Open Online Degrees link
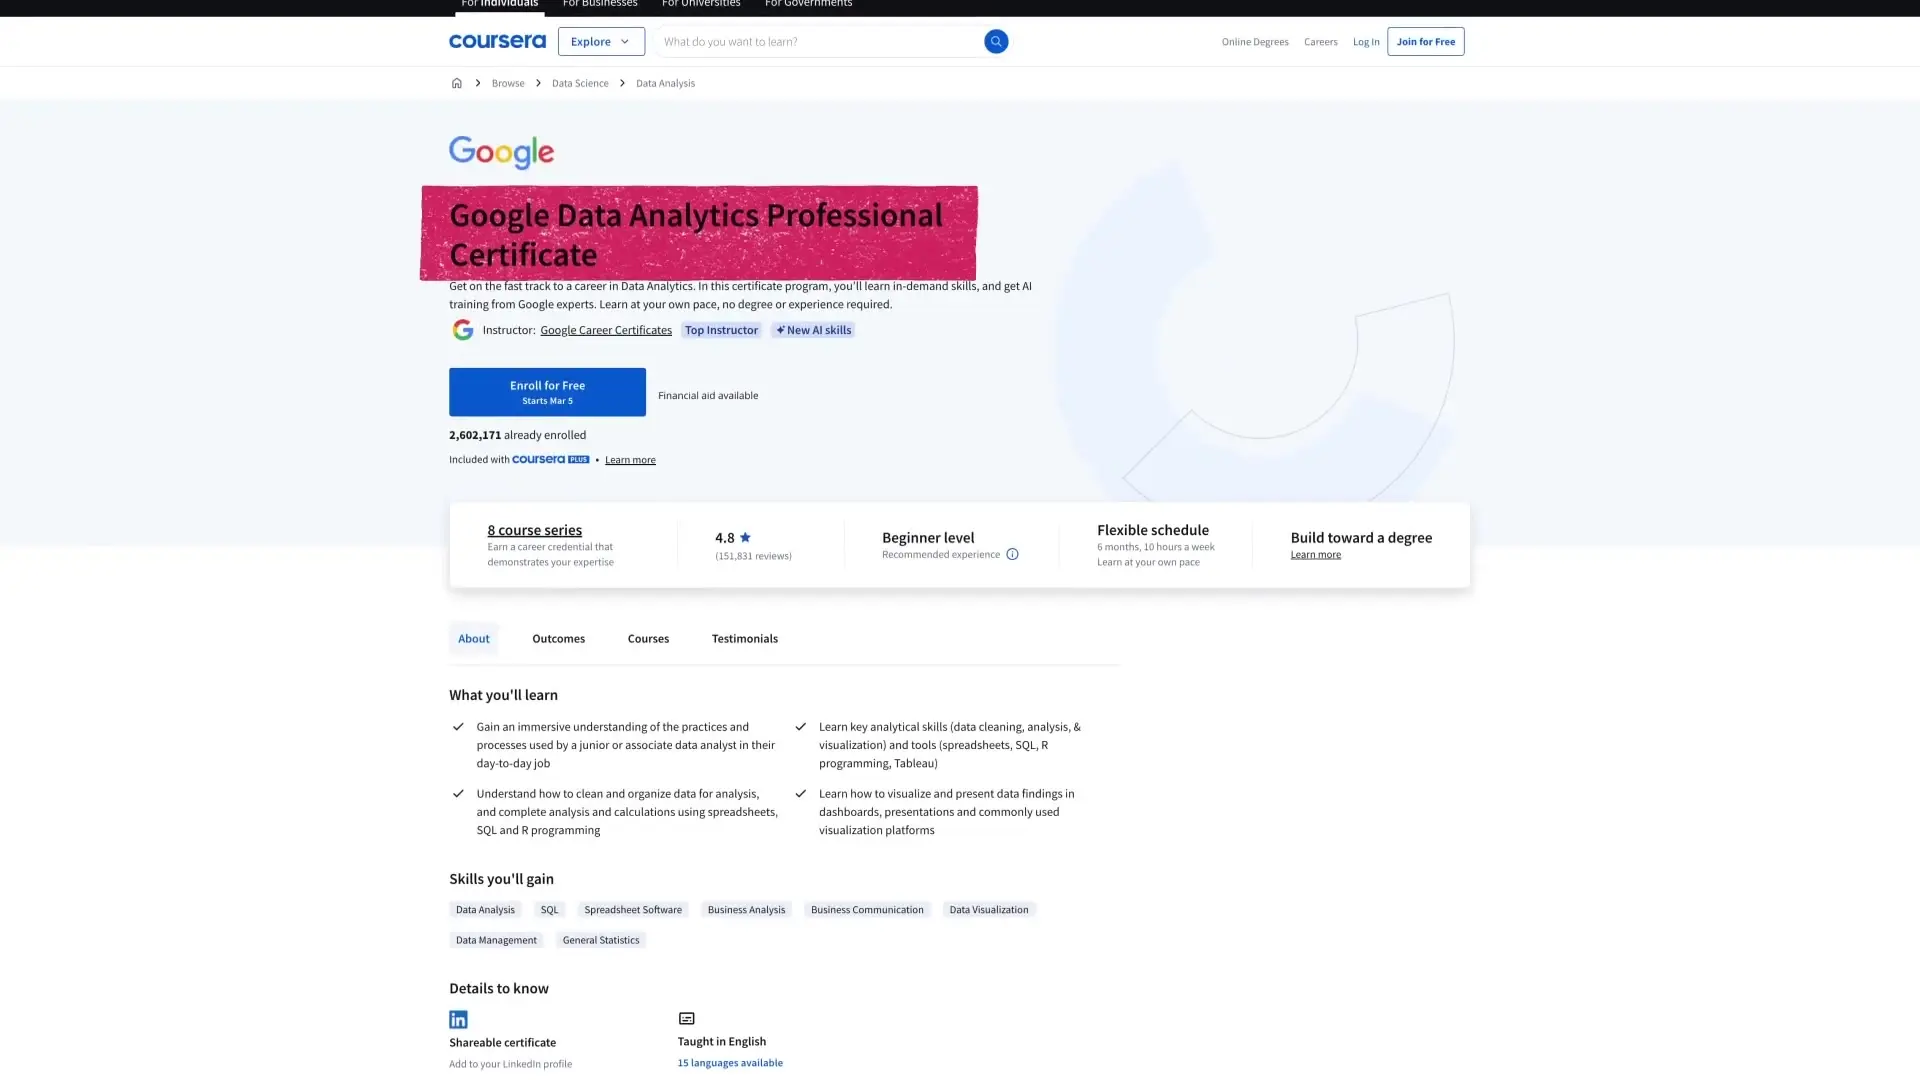Viewport: 1920px width, 1080px height. [1254, 41]
